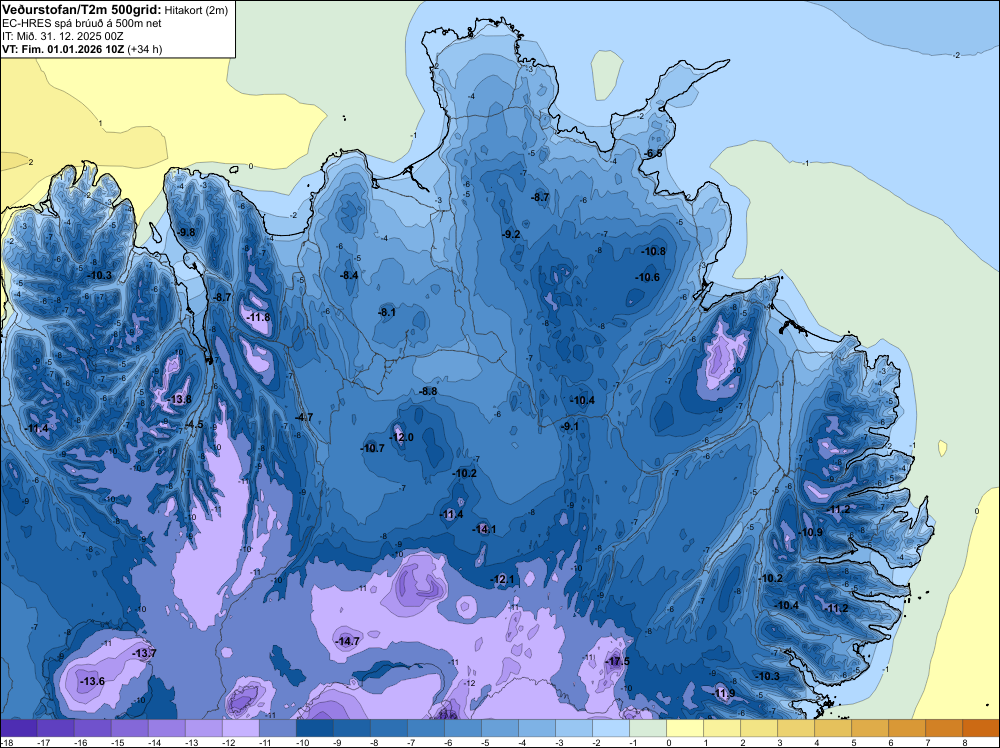Click legend color cell between -1 and 0
Image resolution: width=1000 pixels, height=748 pixels.
648,728
